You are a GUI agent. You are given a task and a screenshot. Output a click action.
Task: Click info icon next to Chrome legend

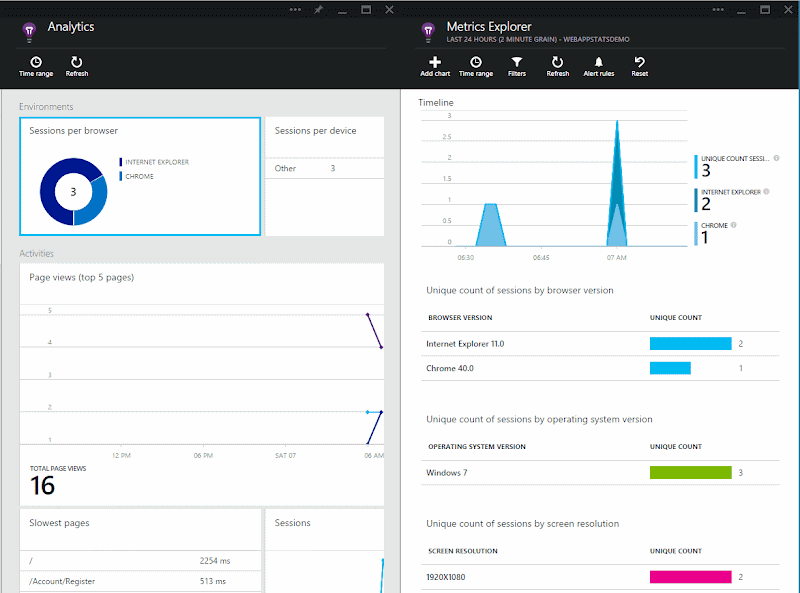click(x=733, y=225)
